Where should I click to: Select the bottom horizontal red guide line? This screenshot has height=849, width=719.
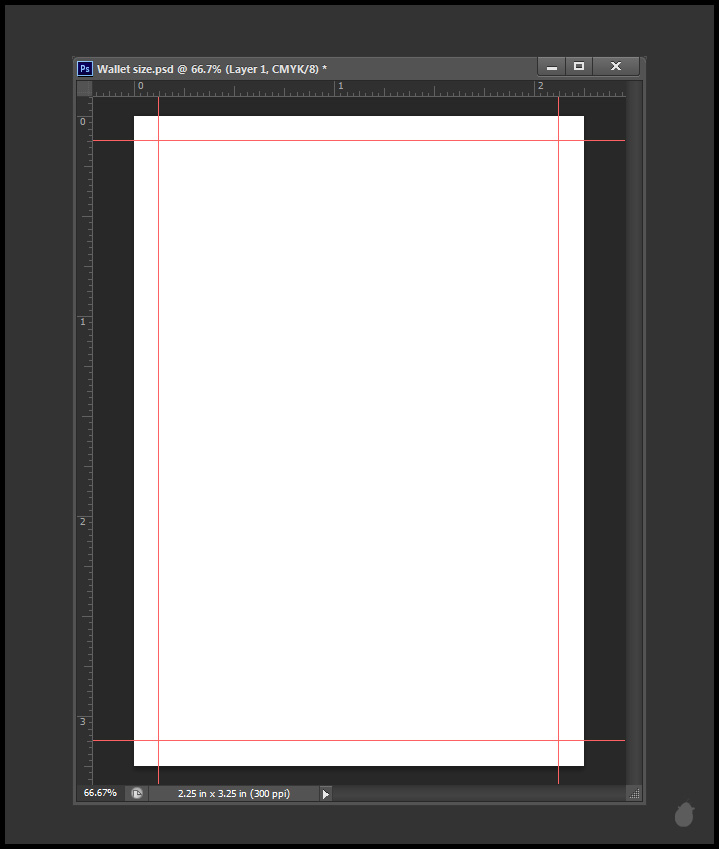[360, 741]
